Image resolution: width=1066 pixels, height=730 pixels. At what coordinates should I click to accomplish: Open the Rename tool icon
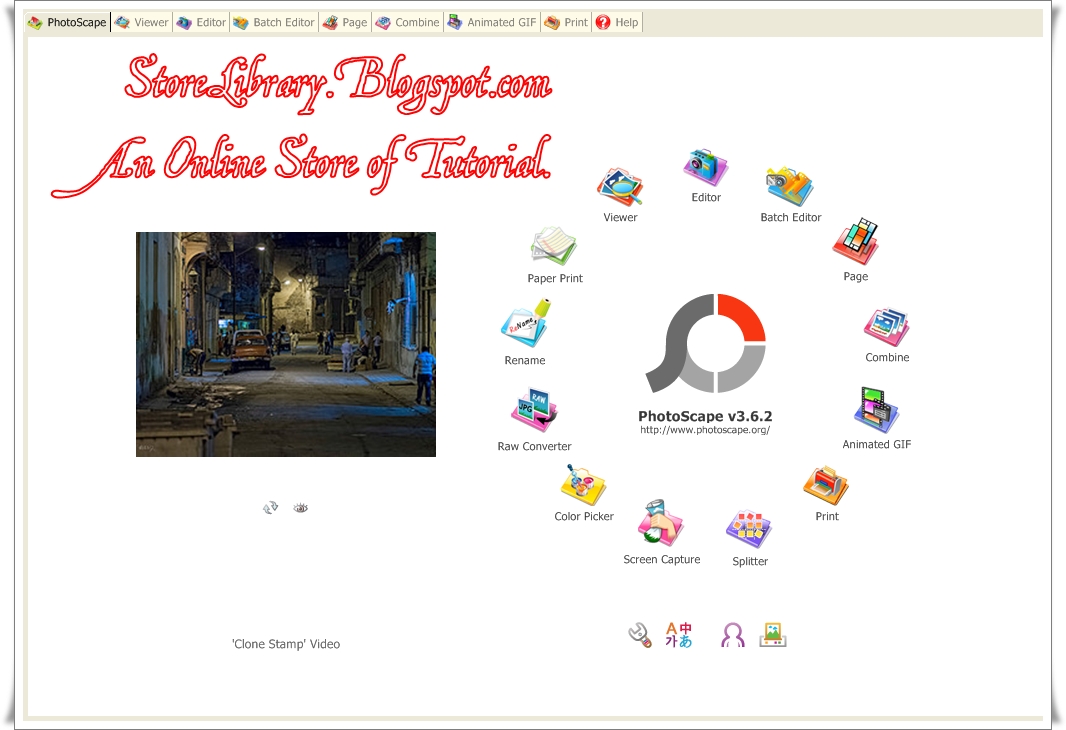pos(525,324)
